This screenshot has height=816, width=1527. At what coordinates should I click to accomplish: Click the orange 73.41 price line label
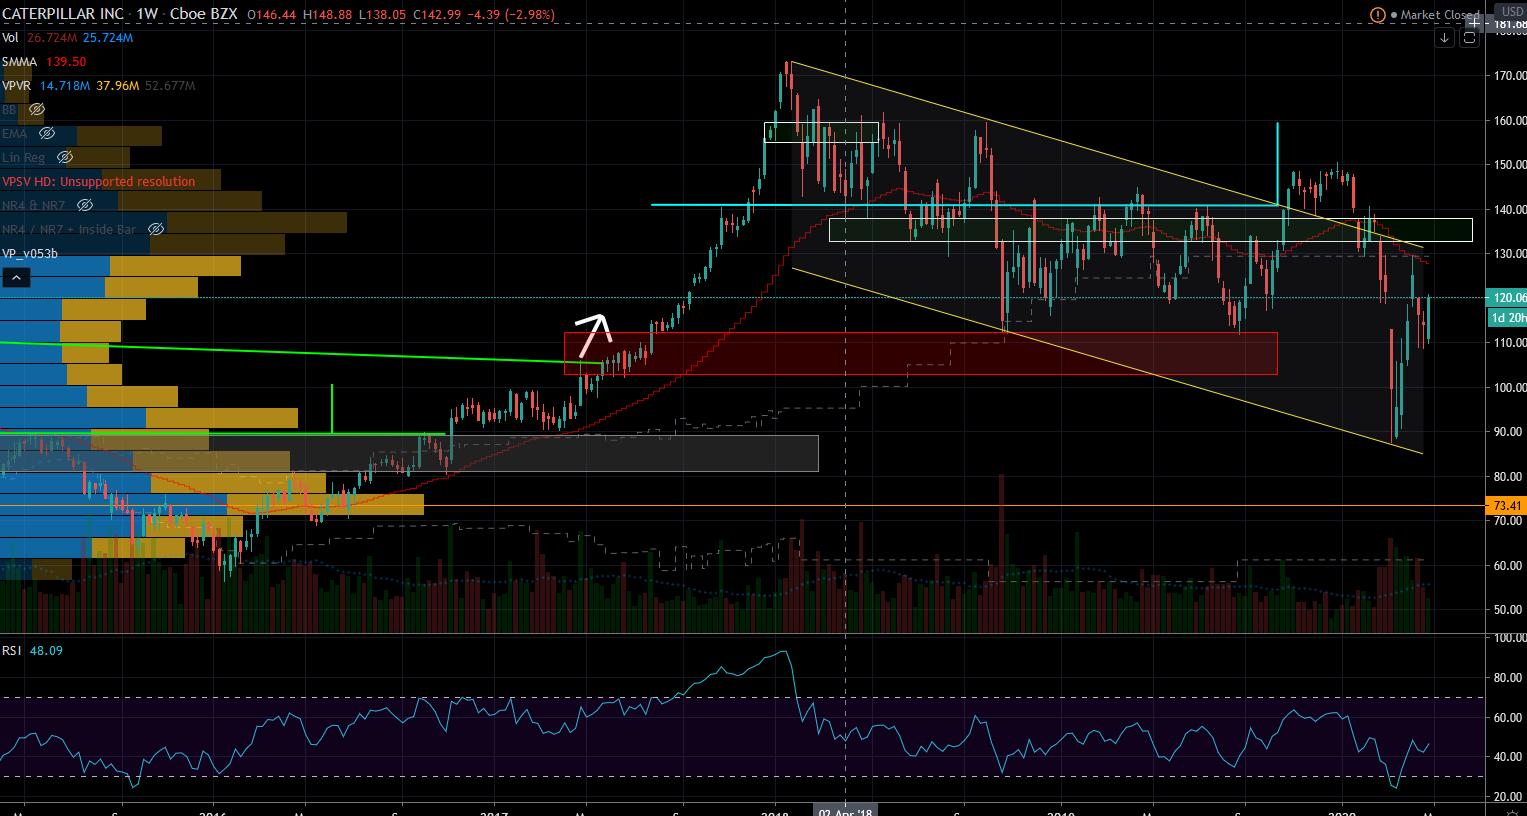(1507, 506)
